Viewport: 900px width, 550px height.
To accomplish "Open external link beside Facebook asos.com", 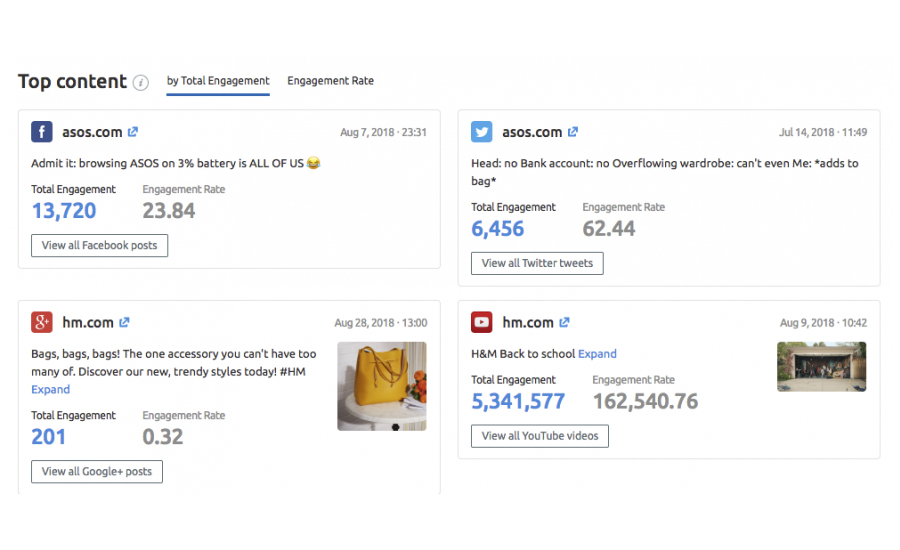I will 133,132.
